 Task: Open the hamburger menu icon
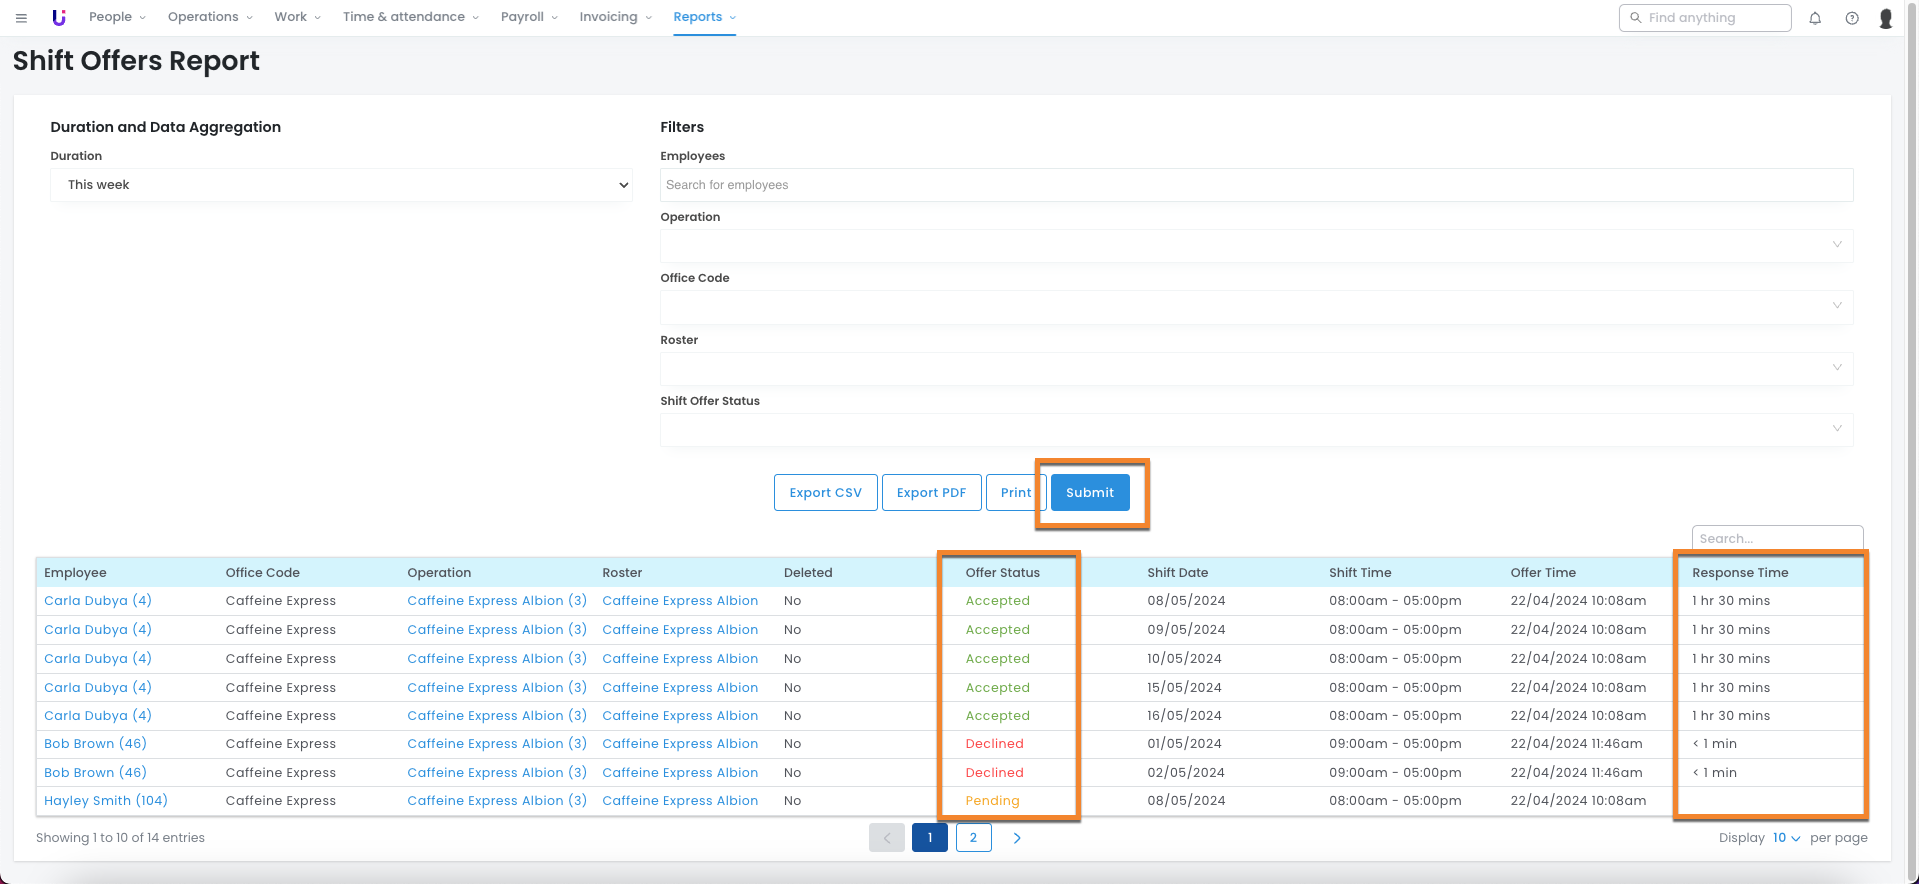click(x=21, y=18)
